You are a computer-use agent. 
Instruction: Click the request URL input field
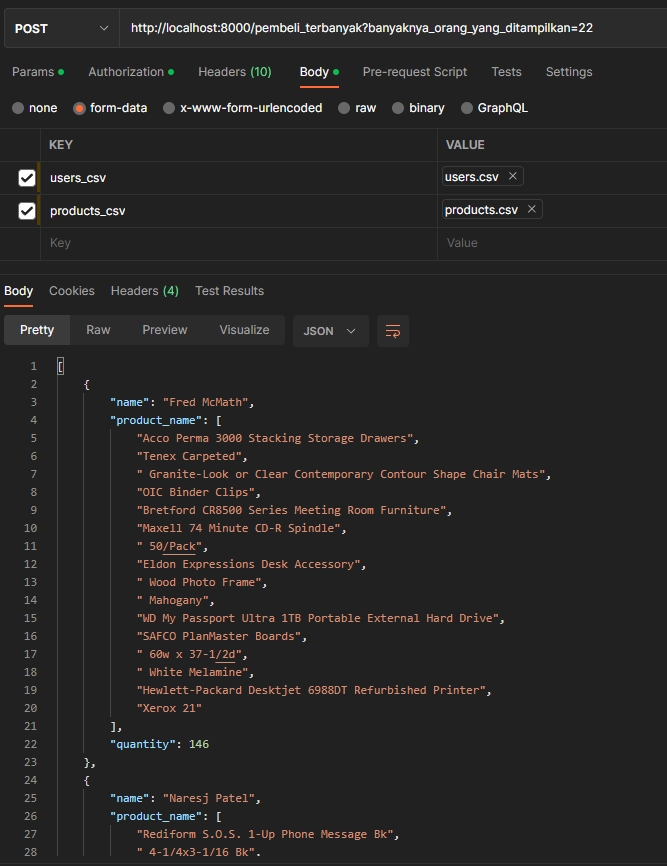click(390, 27)
